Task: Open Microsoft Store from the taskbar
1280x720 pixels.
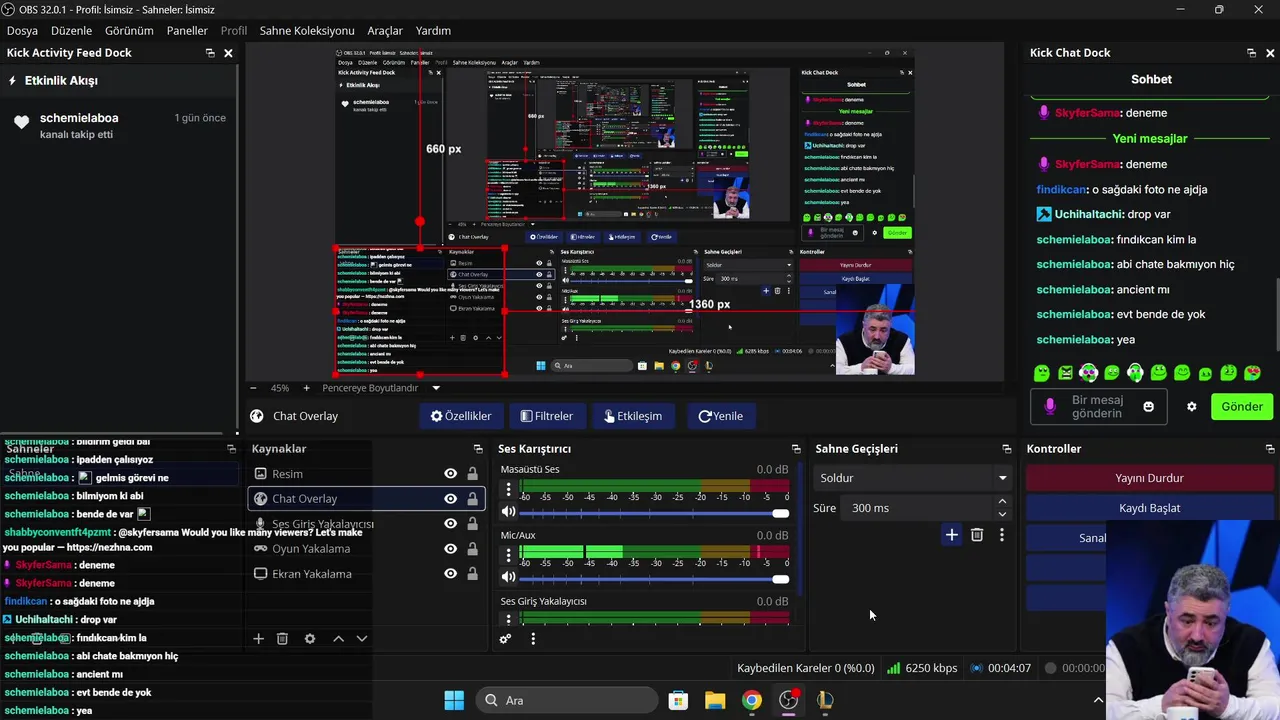Action: [x=678, y=700]
